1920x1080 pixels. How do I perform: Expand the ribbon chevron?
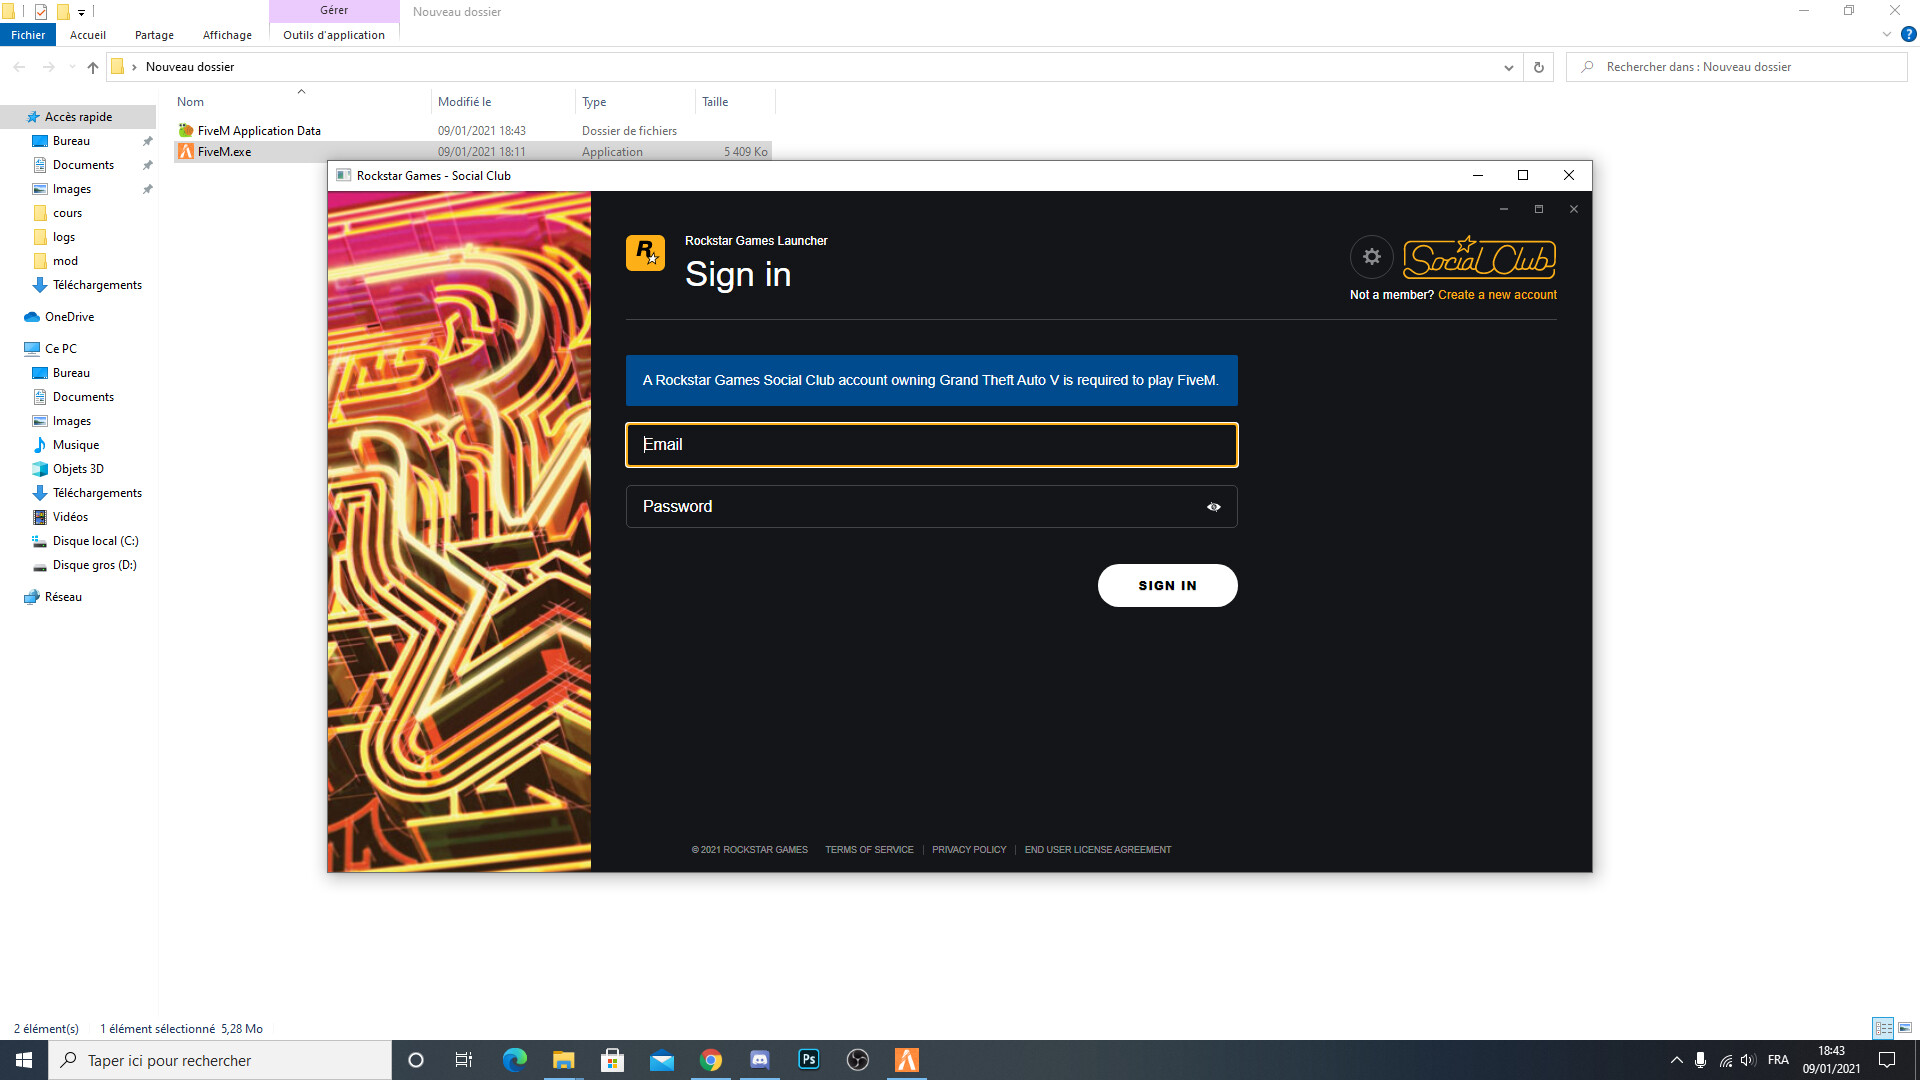pyautogui.click(x=1886, y=35)
